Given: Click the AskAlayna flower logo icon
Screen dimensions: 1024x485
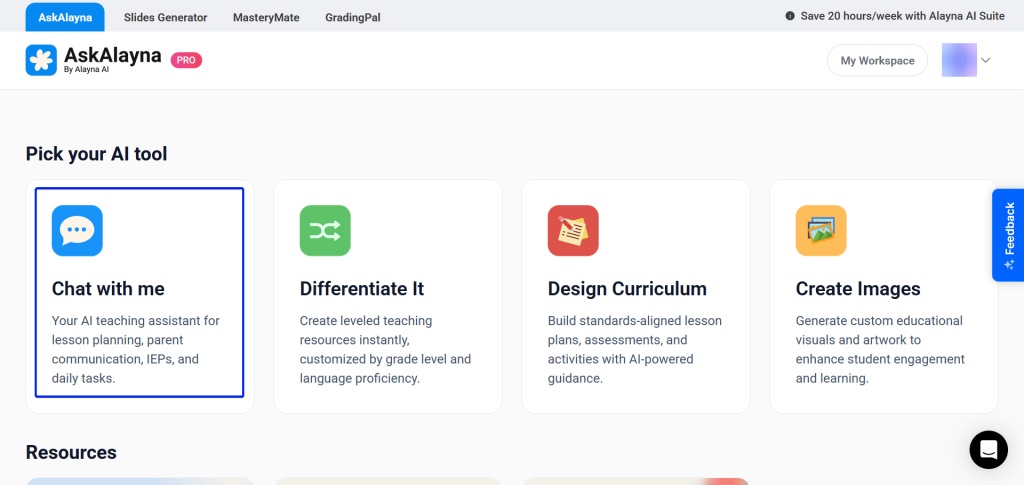Looking at the screenshot, I should 41,60.
